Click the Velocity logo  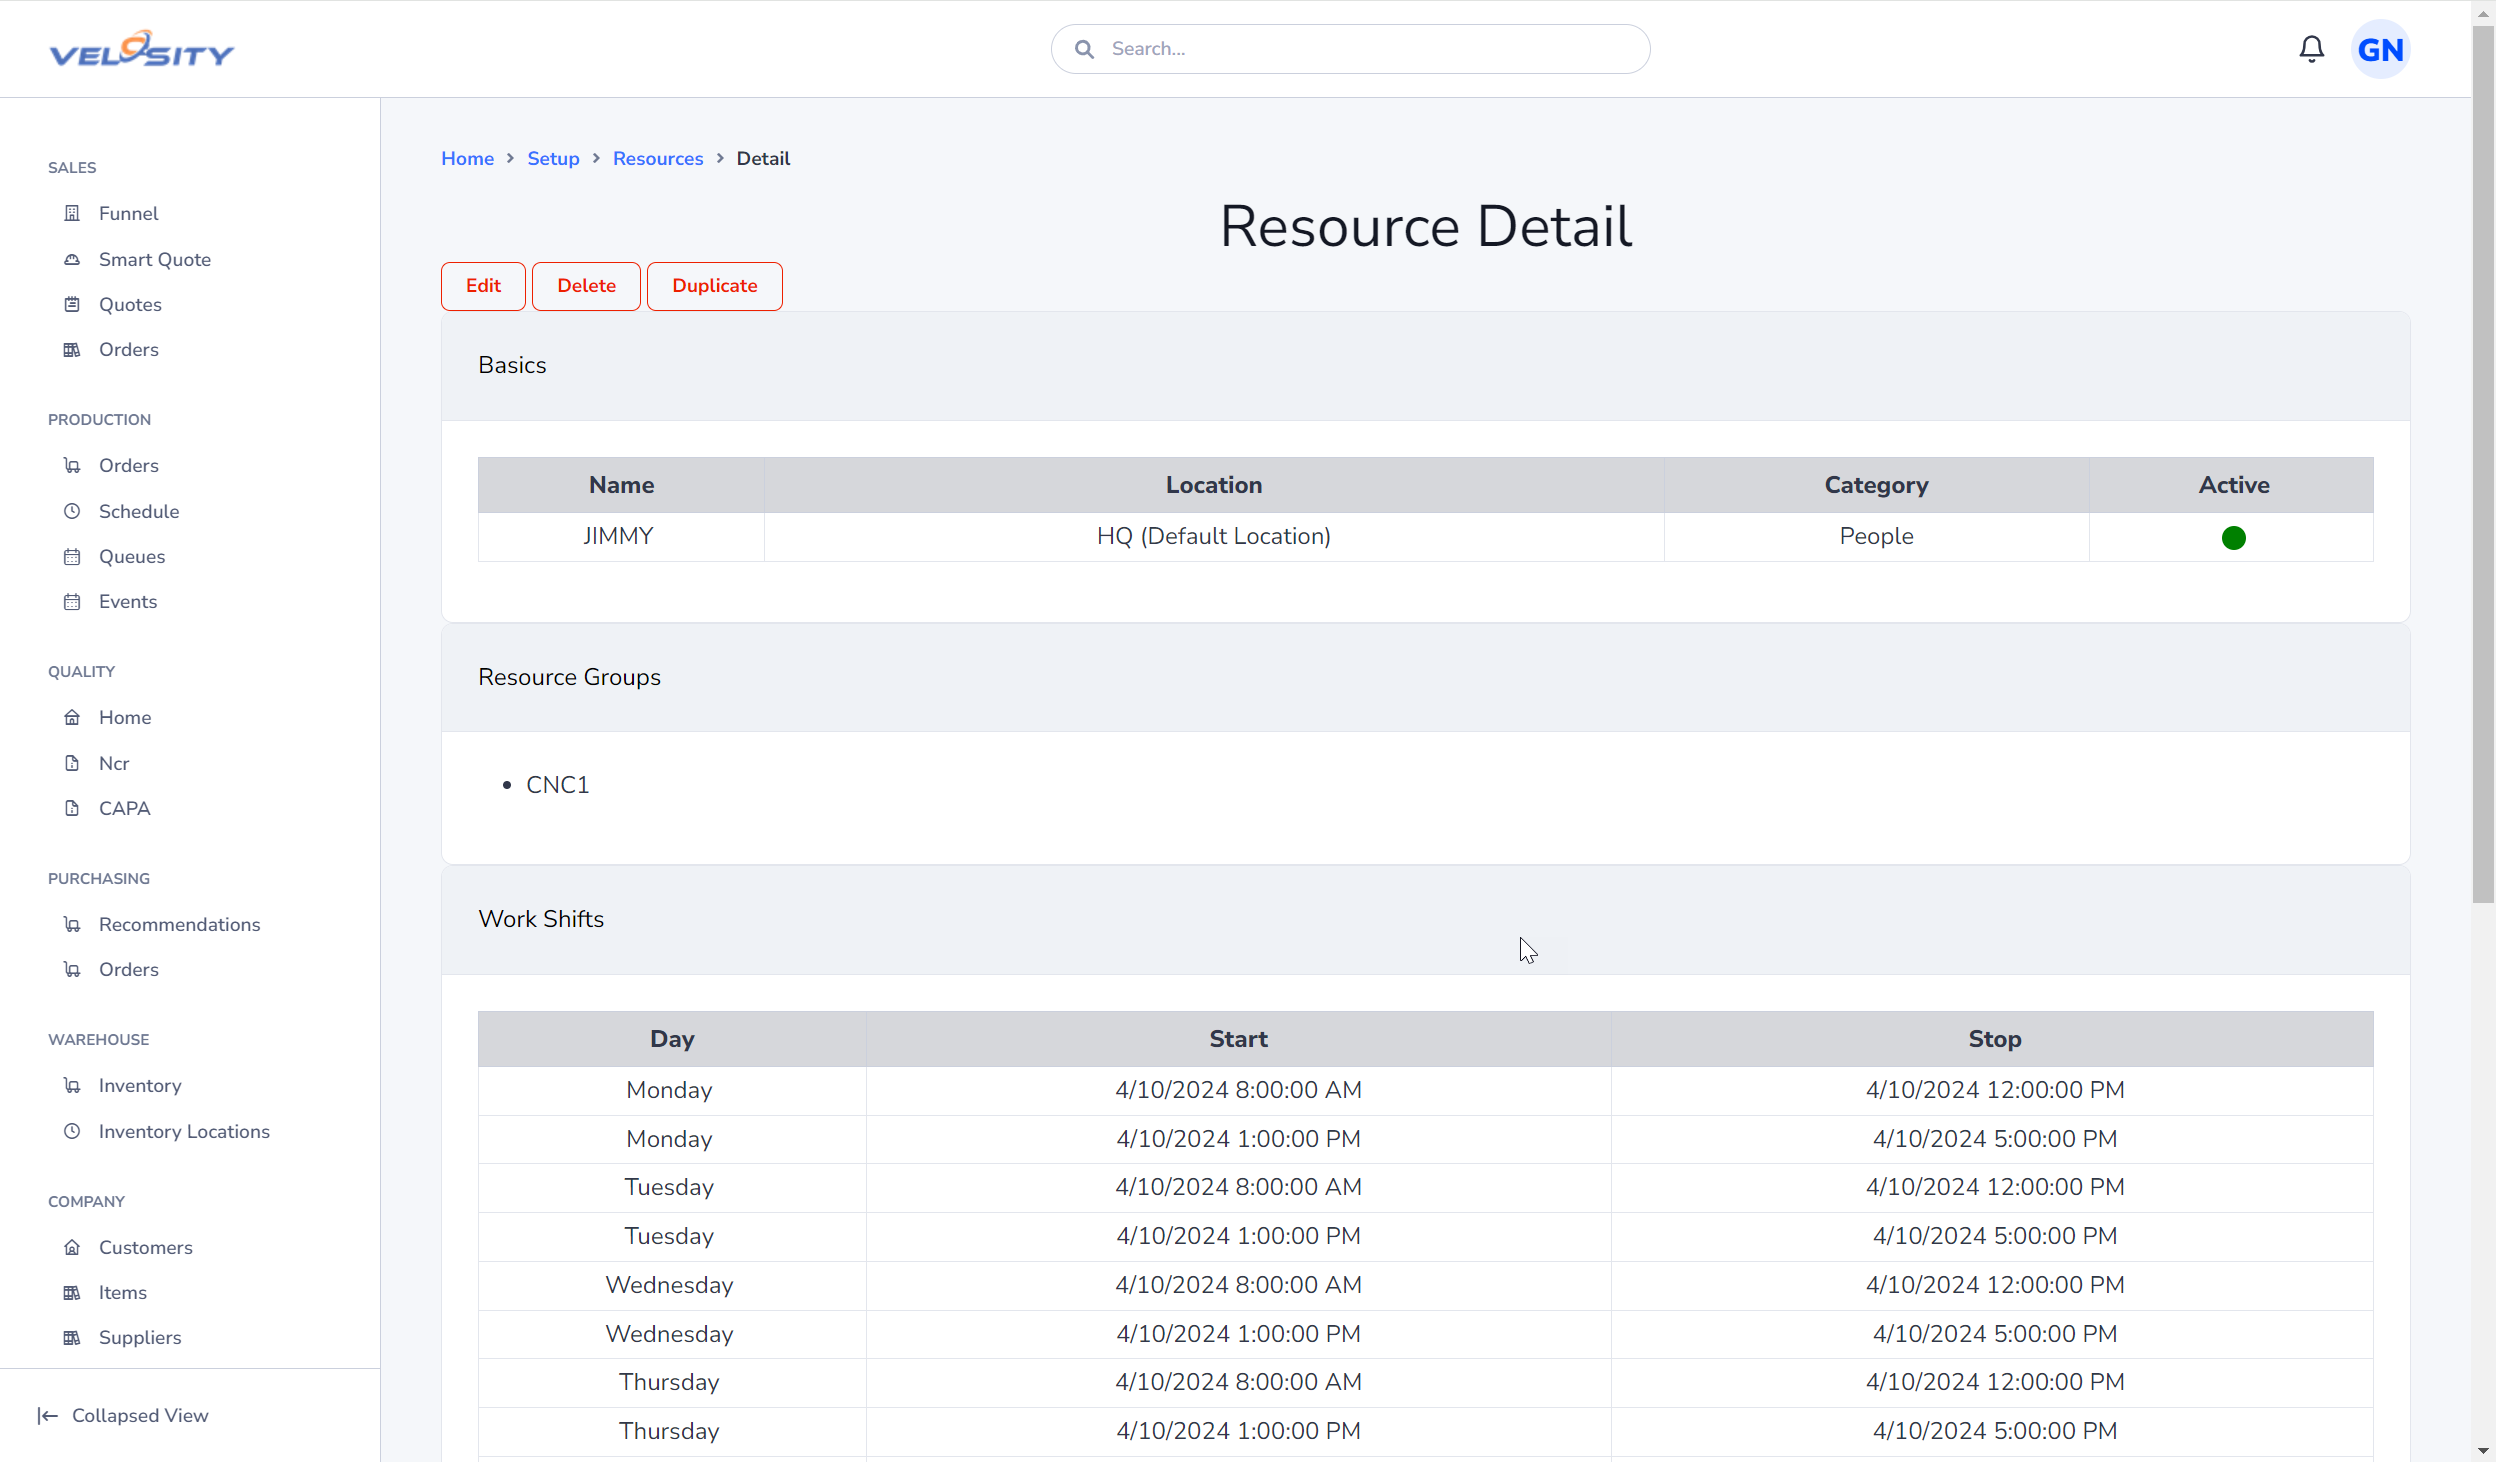[142, 49]
